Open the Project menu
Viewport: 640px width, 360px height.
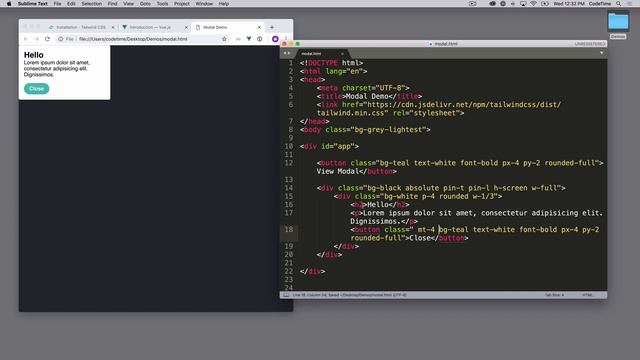click(182, 4)
